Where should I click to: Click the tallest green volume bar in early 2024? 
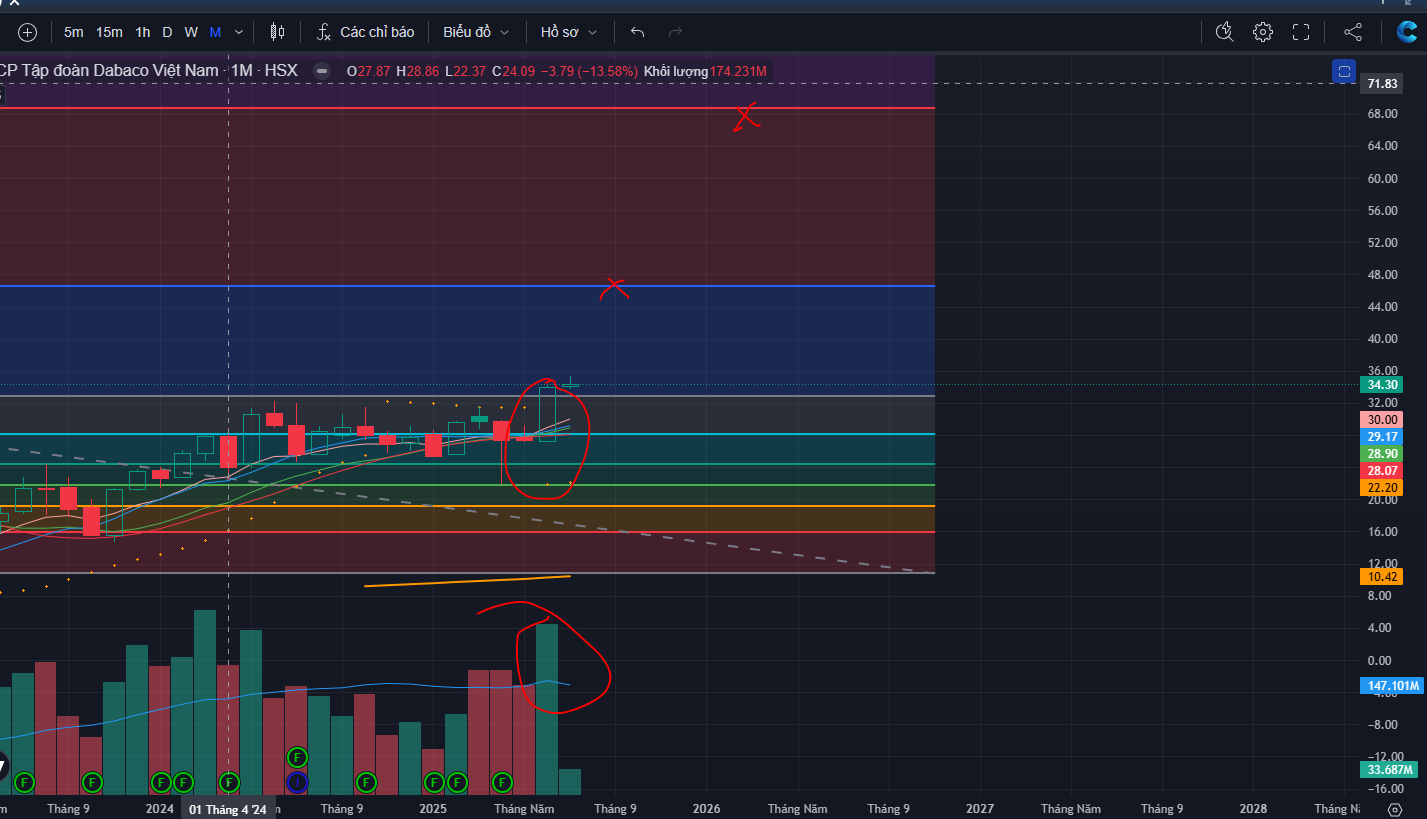(205, 702)
